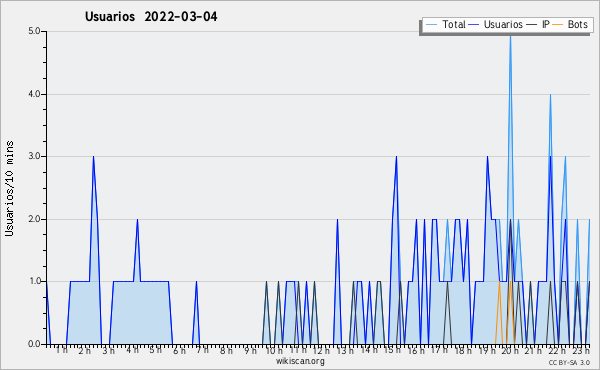Click the Total peak of 4 near 22 h

pos(550,95)
